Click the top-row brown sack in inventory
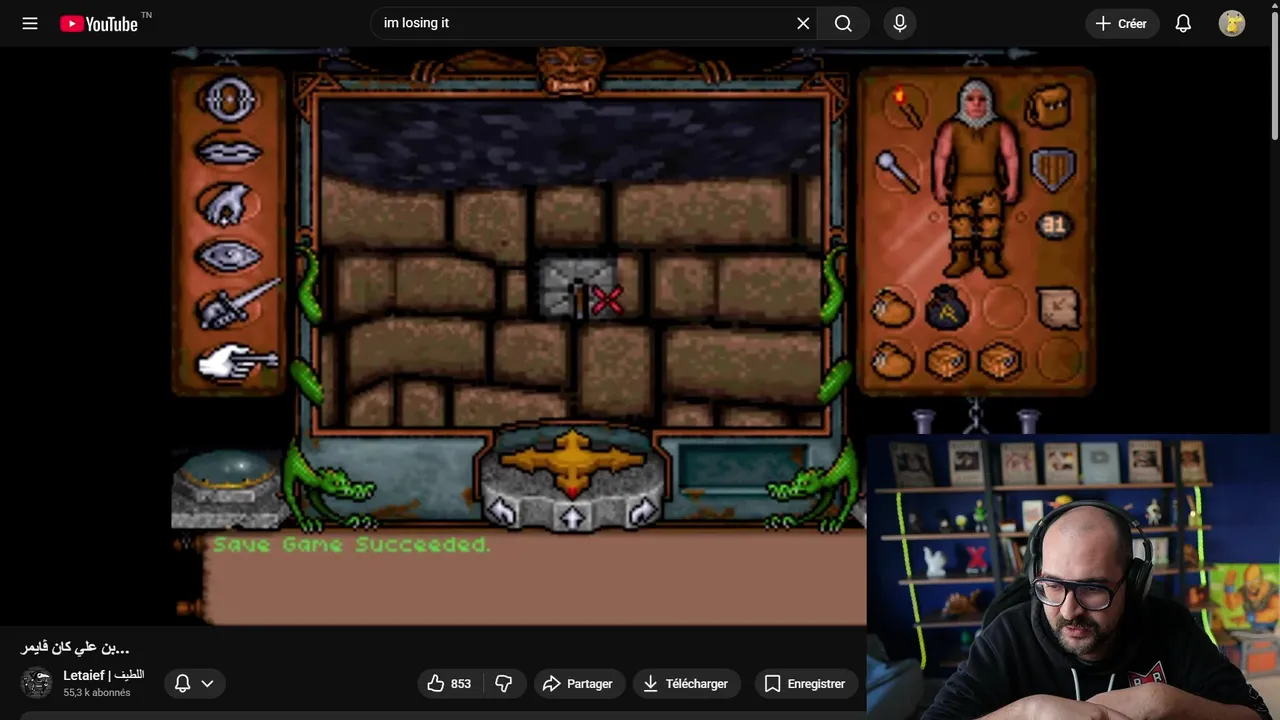Screen dimensions: 1280x720 pyautogui.click(x=891, y=308)
